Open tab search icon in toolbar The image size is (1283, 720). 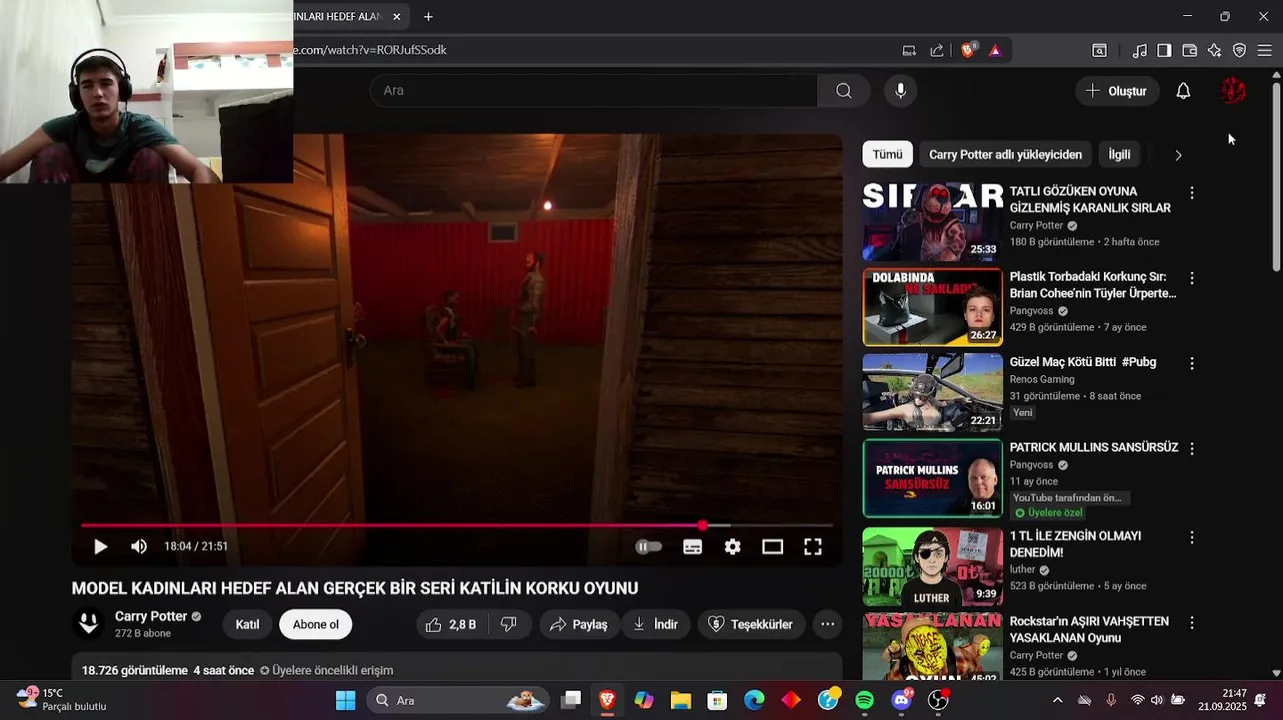click(x=1099, y=50)
